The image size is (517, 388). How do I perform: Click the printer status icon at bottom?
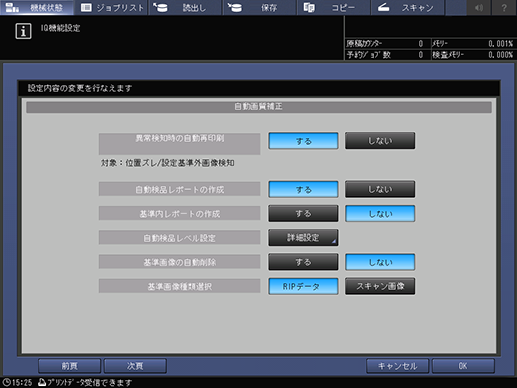pyautogui.click(x=42, y=382)
